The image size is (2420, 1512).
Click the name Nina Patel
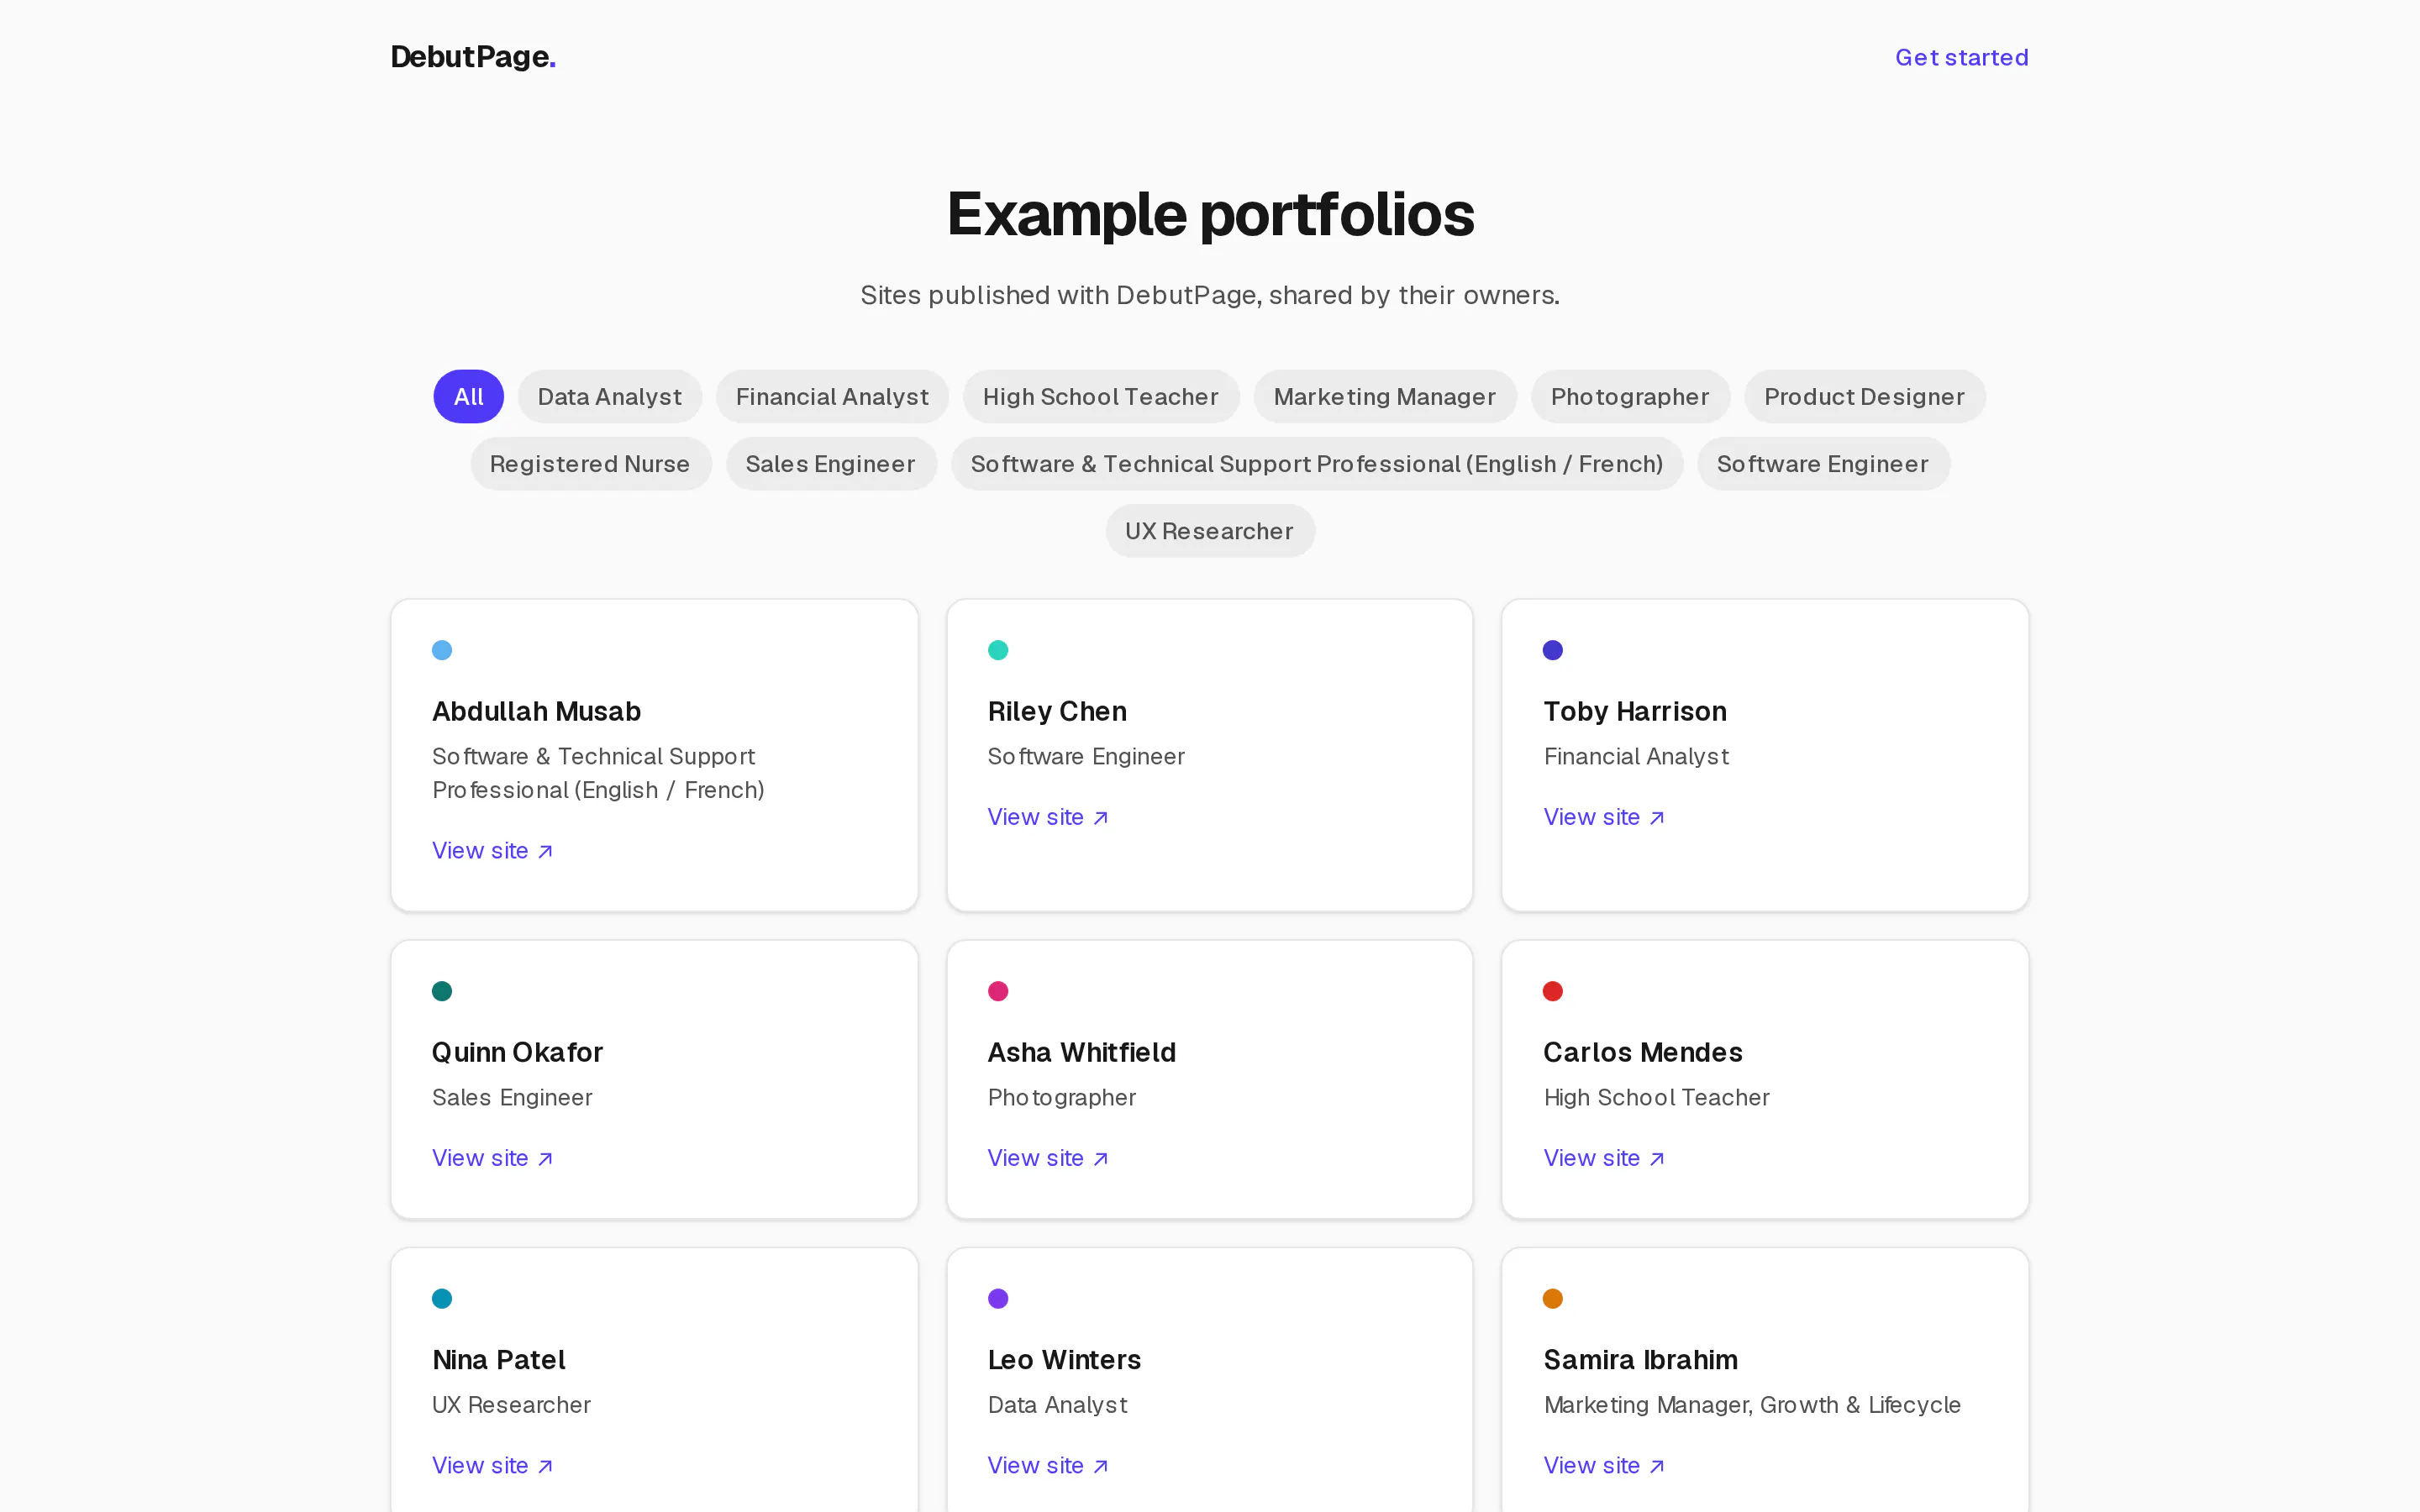(x=498, y=1359)
